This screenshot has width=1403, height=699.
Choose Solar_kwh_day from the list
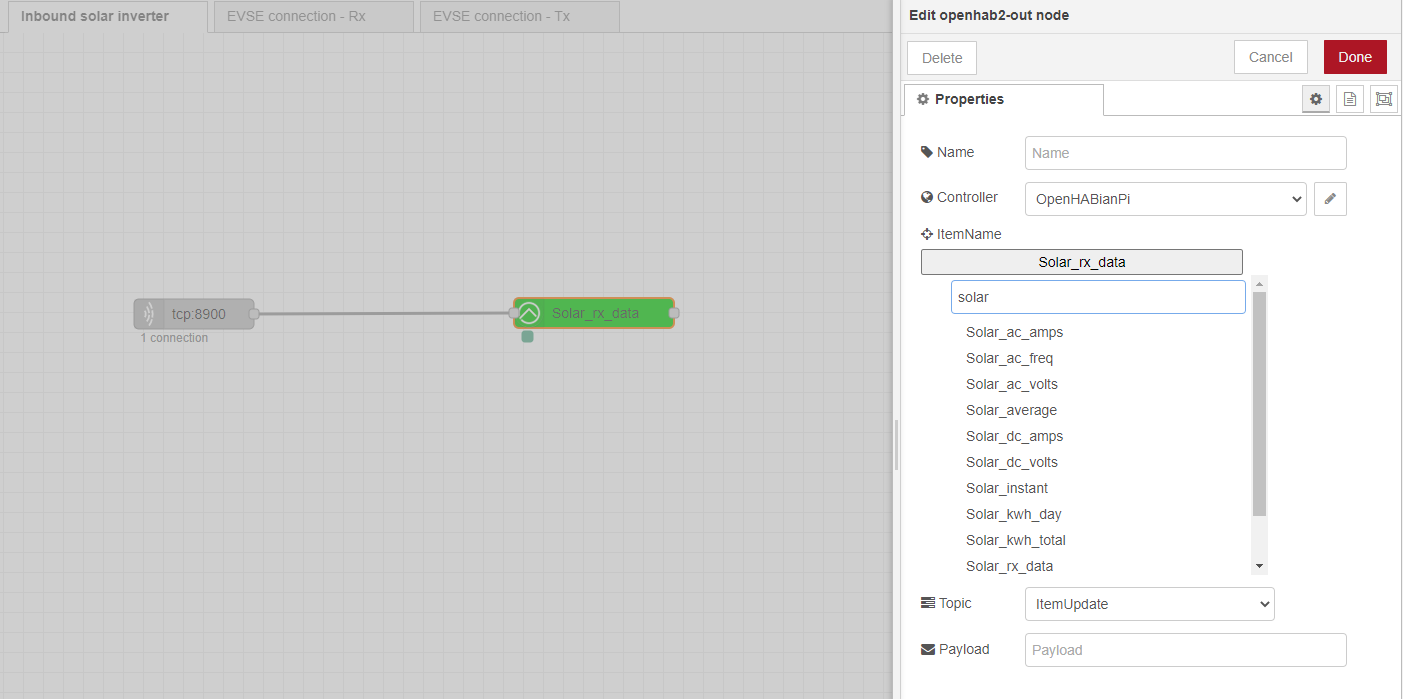[1013, 514]
